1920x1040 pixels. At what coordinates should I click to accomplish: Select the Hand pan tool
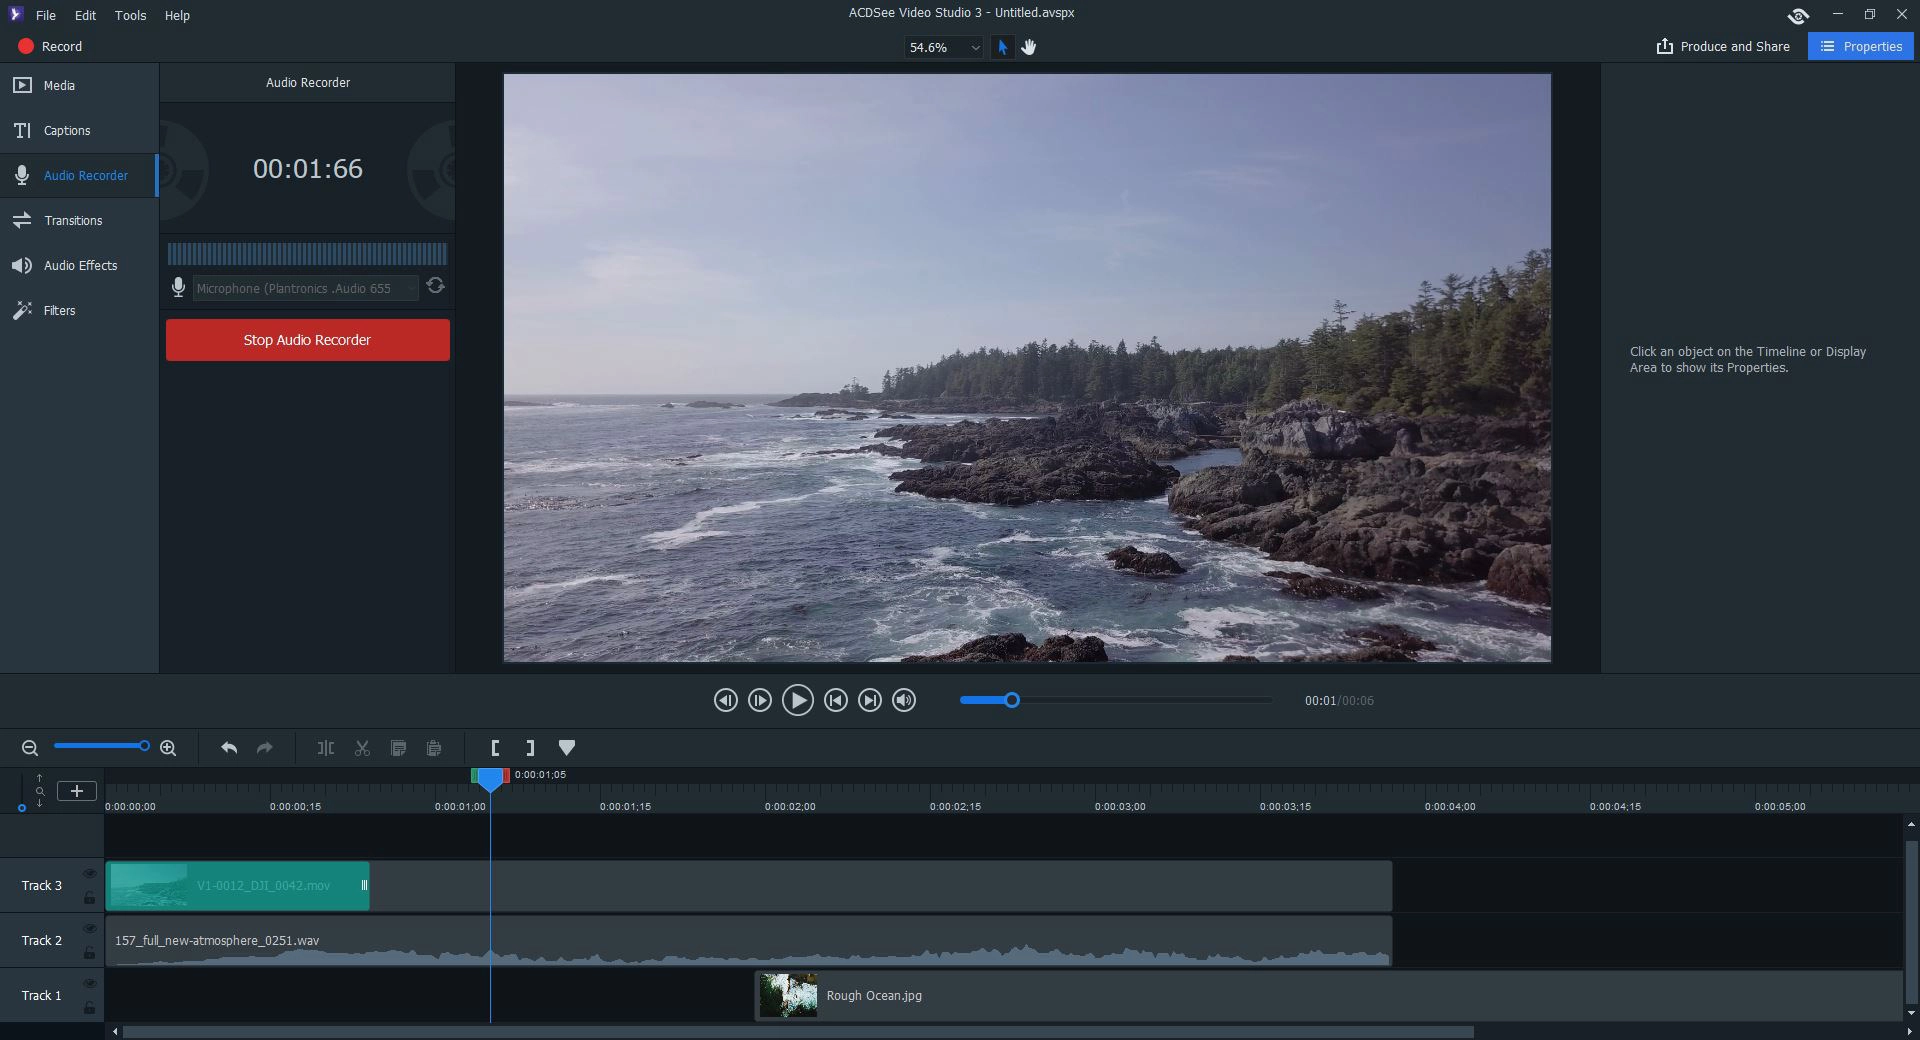(x=1029, y=47)
